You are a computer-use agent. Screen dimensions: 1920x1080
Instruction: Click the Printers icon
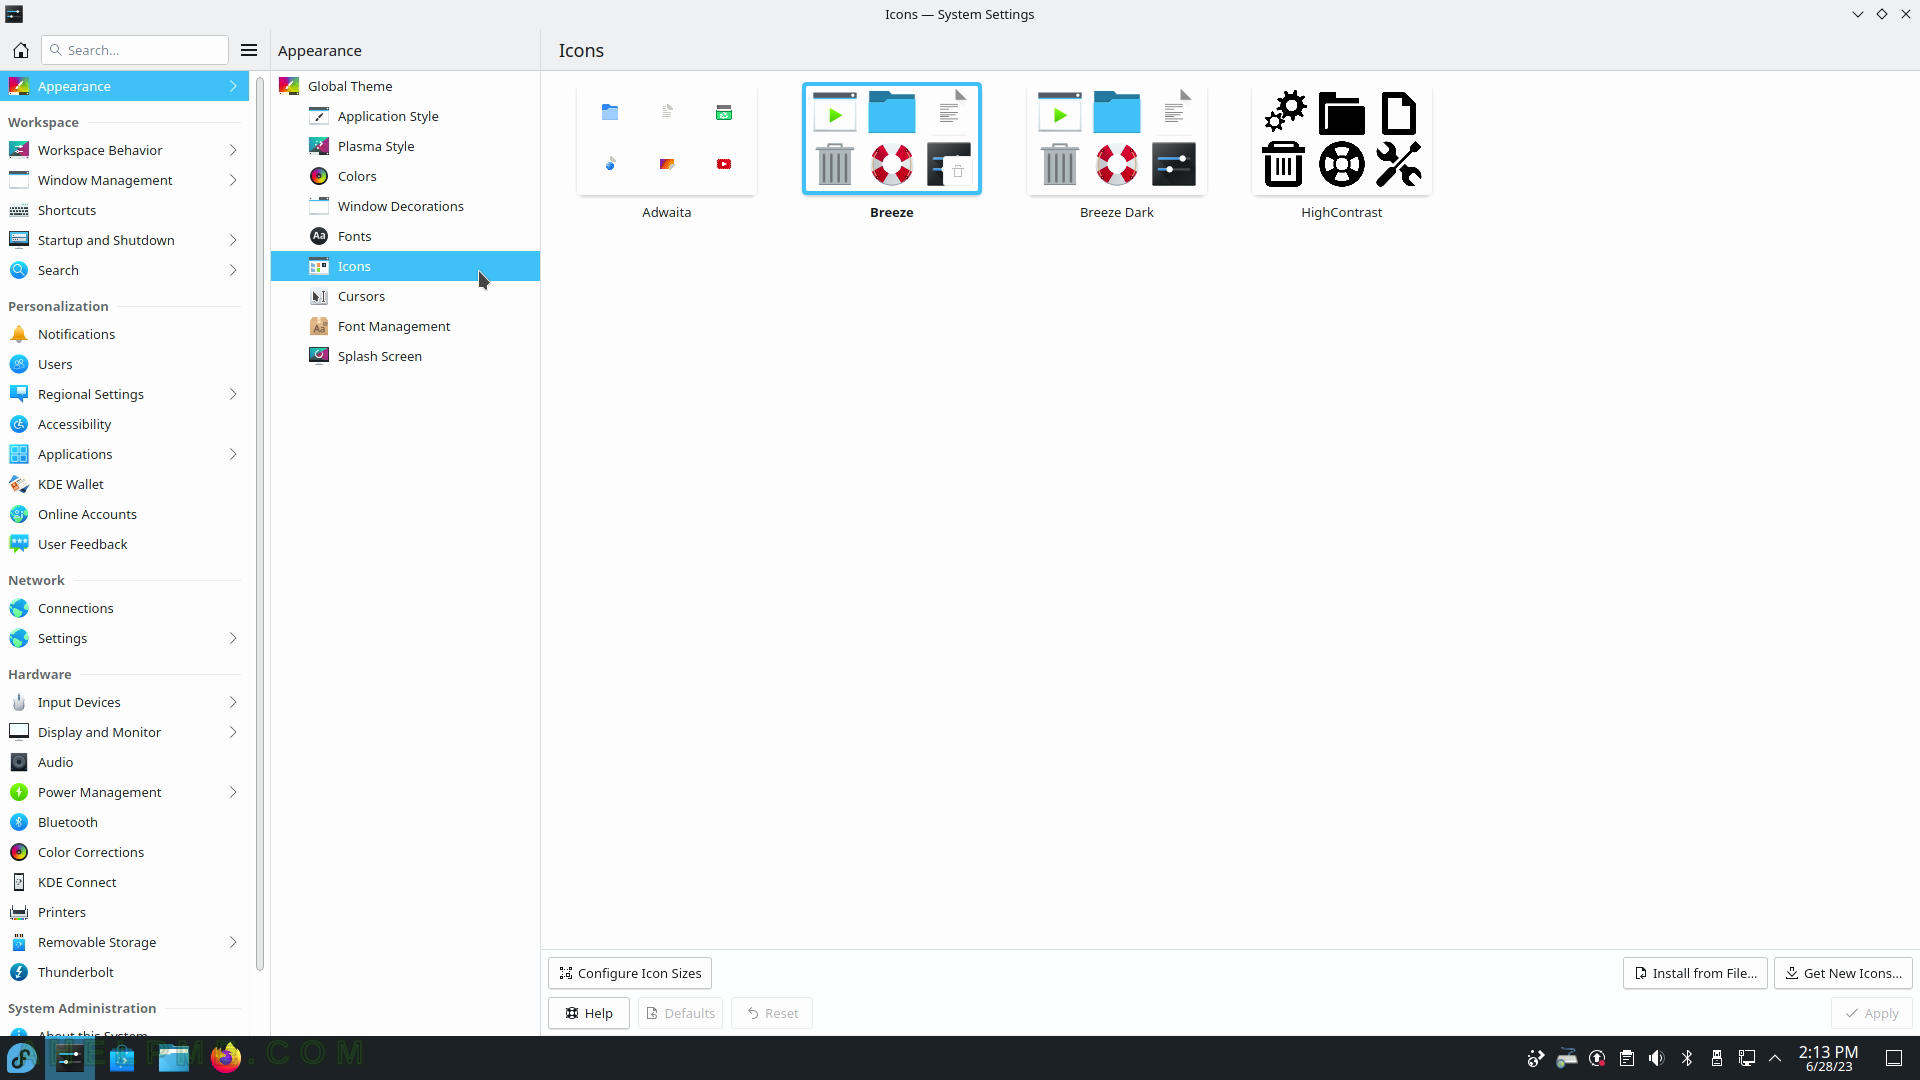click(x=19, y=912)
